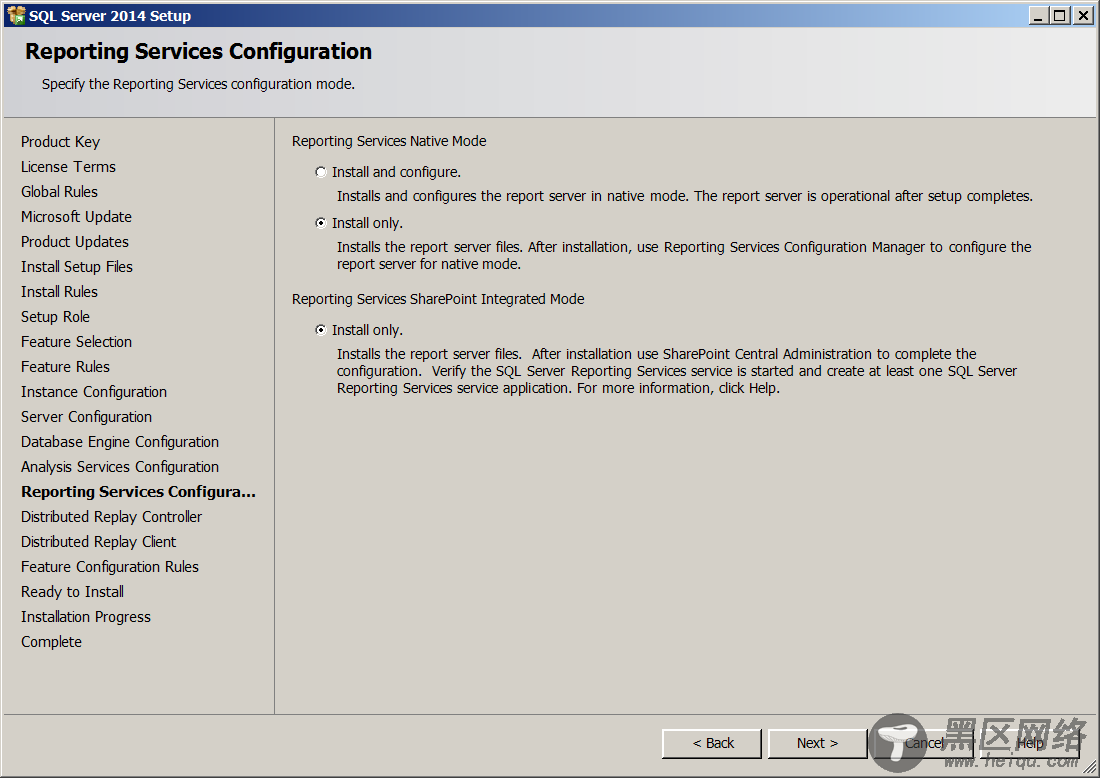Click the SQL Server setup title bar icon
1100x778 pixels.
[x=15, y=15]
